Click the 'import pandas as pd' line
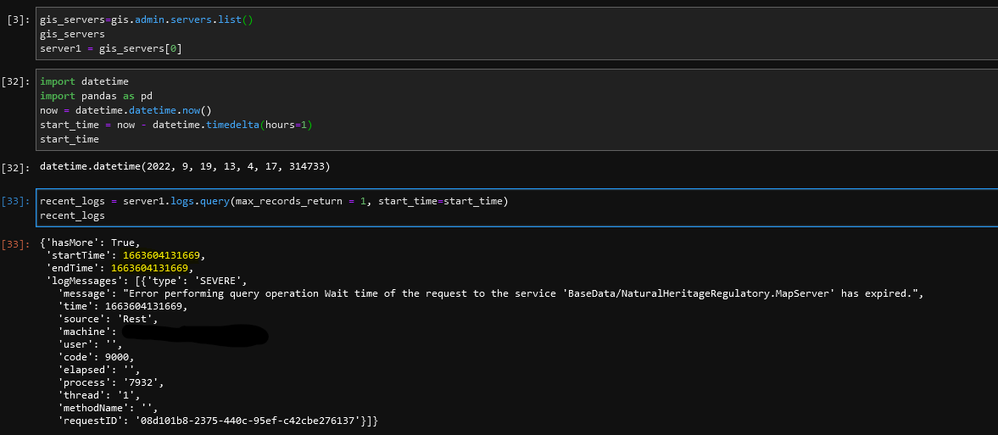The width and height of the screenshot is (998, 435). [95, 95]
